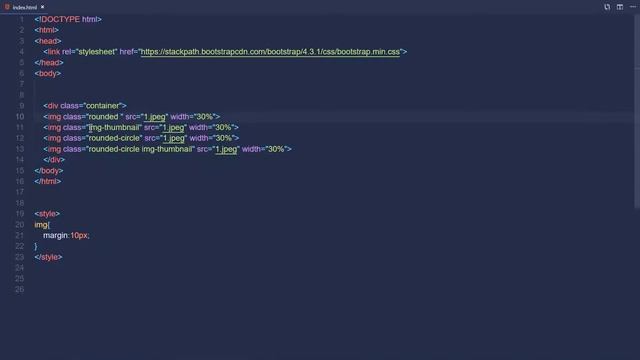Click the "img-thumbnail" class value on line 11
The image size is (640, 360).
click(114, 127)
